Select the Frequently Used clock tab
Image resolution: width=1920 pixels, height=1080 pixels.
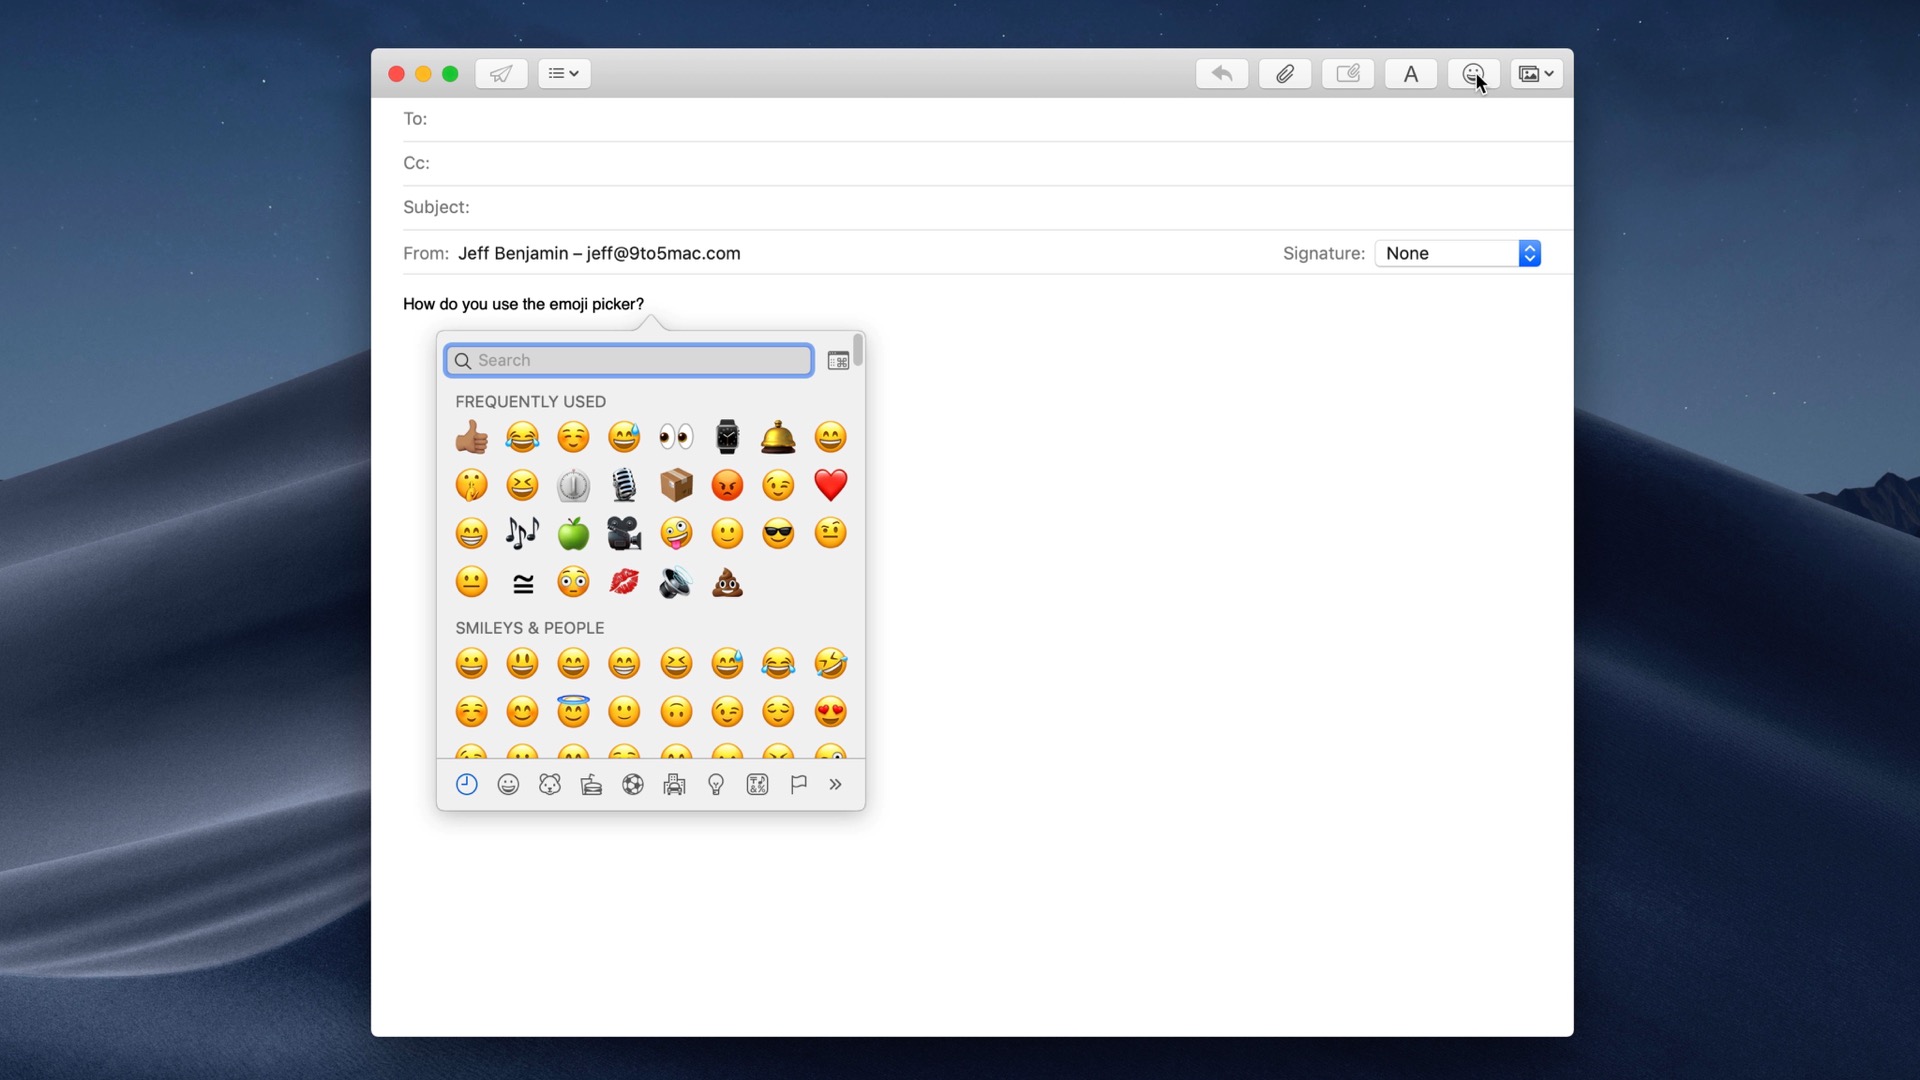[467, 785]
